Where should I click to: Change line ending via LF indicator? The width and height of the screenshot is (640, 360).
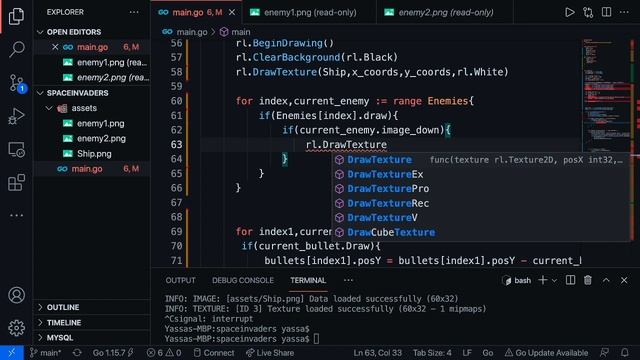pyautogui.click(x=467, y=353)
